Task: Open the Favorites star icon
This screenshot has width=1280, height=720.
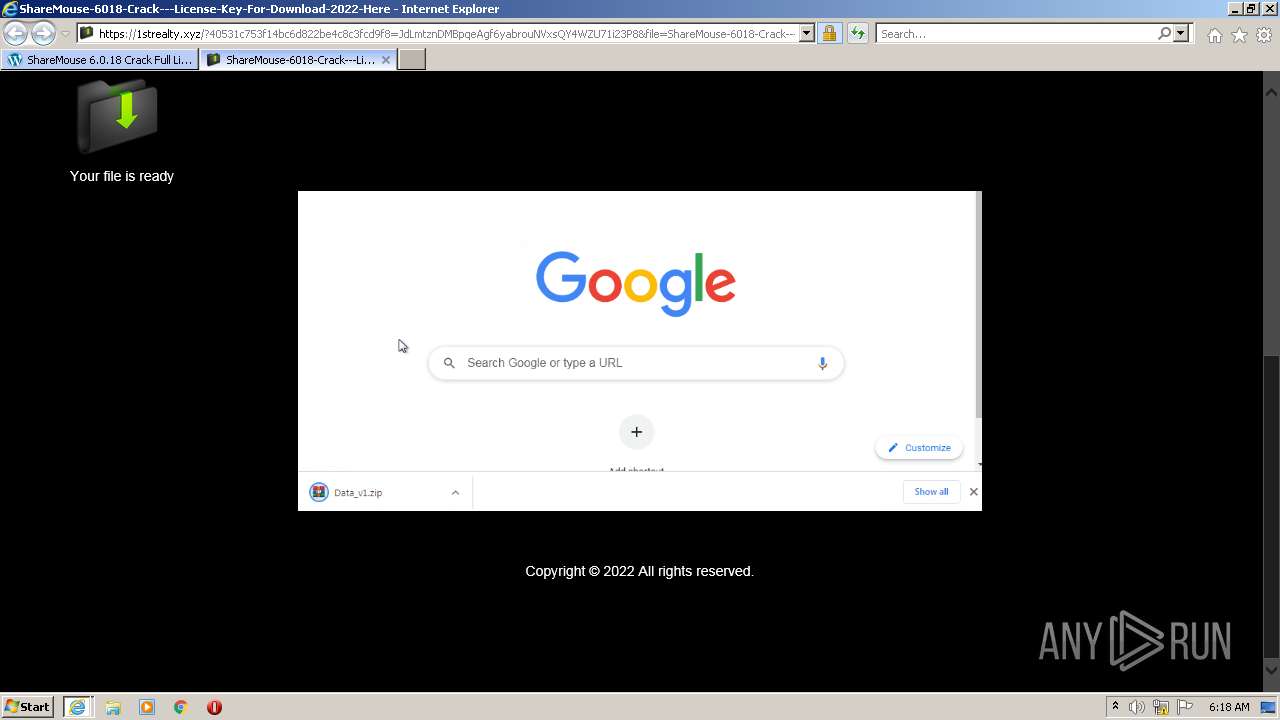Action: pyautogui.click(x=1239, y=35)
